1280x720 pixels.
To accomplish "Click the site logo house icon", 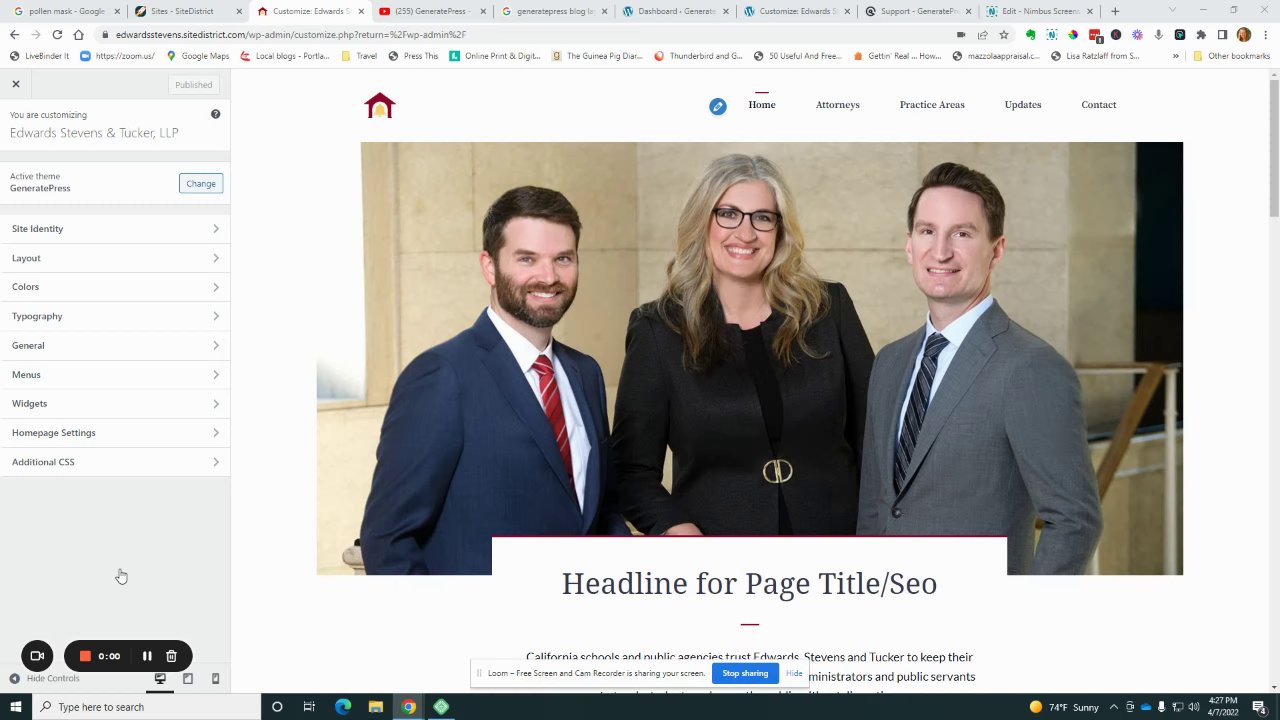I will click(380, 105).
